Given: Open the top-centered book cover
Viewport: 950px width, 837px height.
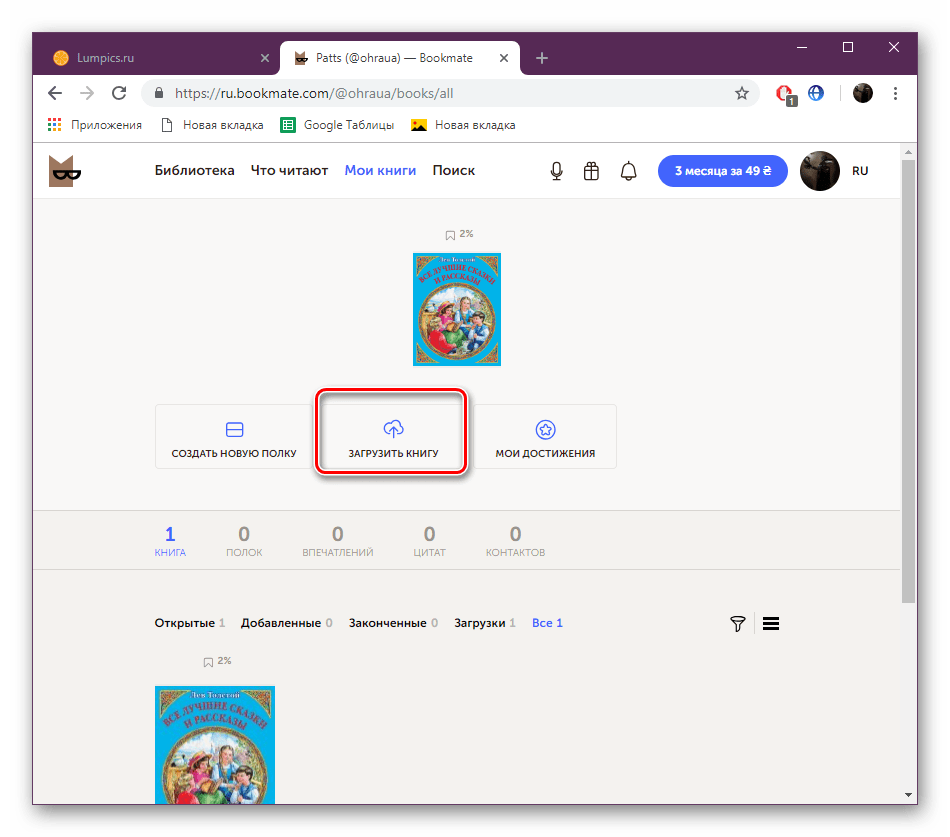Looking at the screenshot, I should click(457, 309).
